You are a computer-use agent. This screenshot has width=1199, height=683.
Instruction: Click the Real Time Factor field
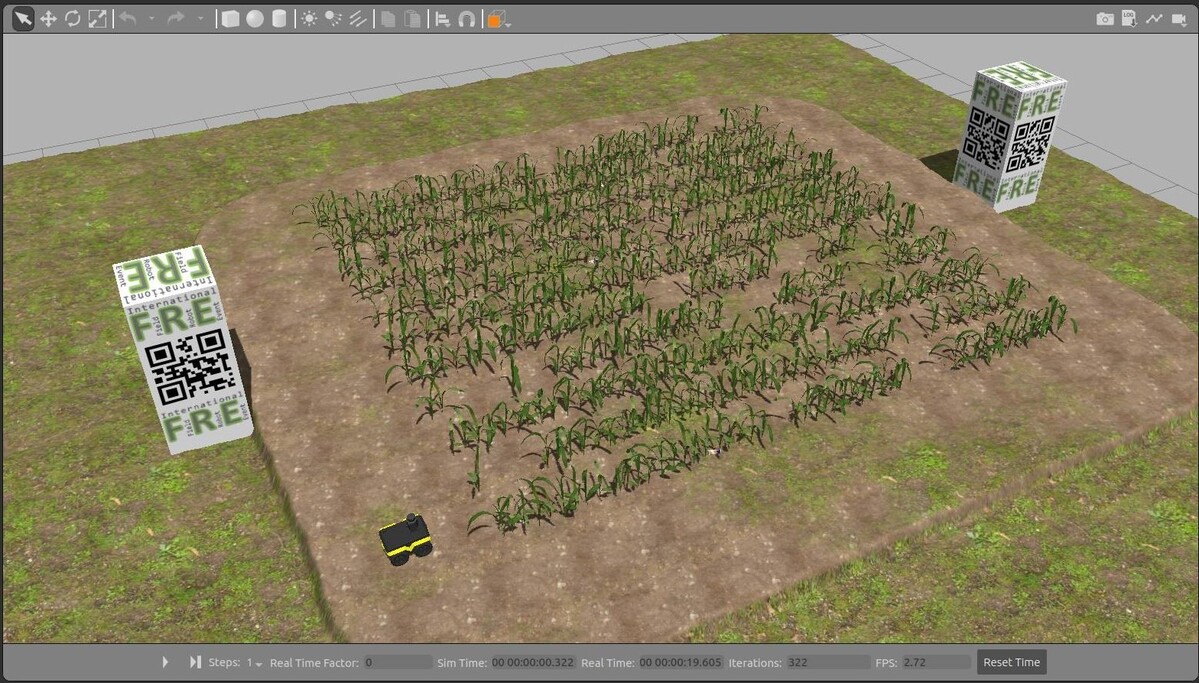(x=398, y=662)
